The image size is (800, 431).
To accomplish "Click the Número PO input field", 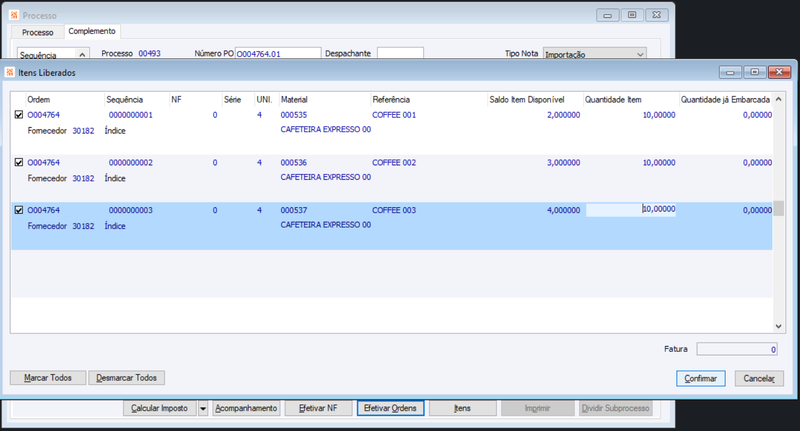I will 278,53.
